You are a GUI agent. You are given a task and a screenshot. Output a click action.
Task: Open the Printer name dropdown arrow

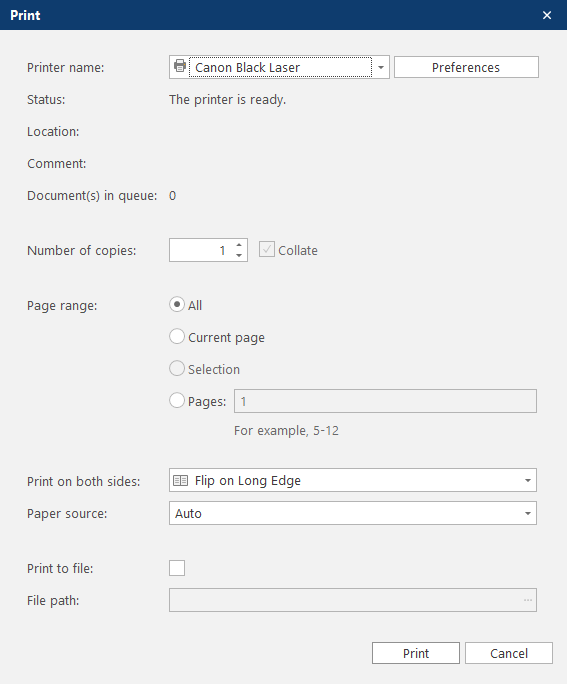(x=381, y=67)
